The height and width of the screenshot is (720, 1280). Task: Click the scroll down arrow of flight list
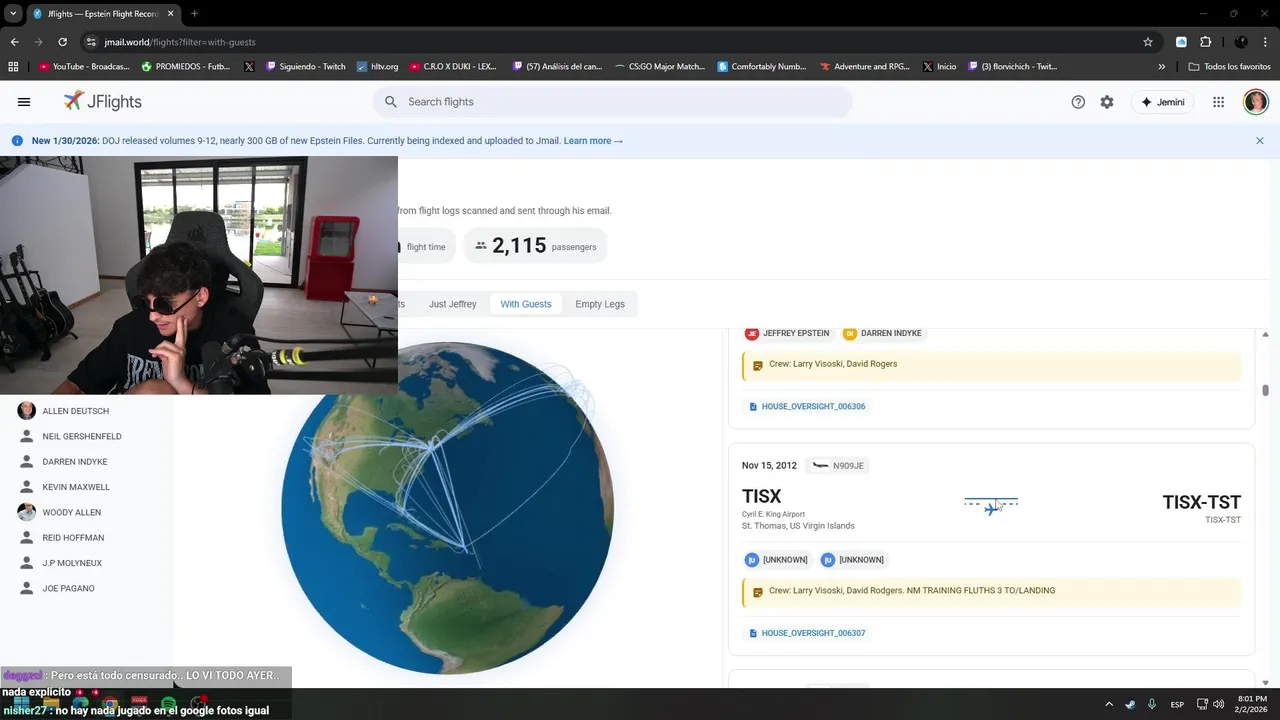pyautogui.click(x=1265, y=682)
